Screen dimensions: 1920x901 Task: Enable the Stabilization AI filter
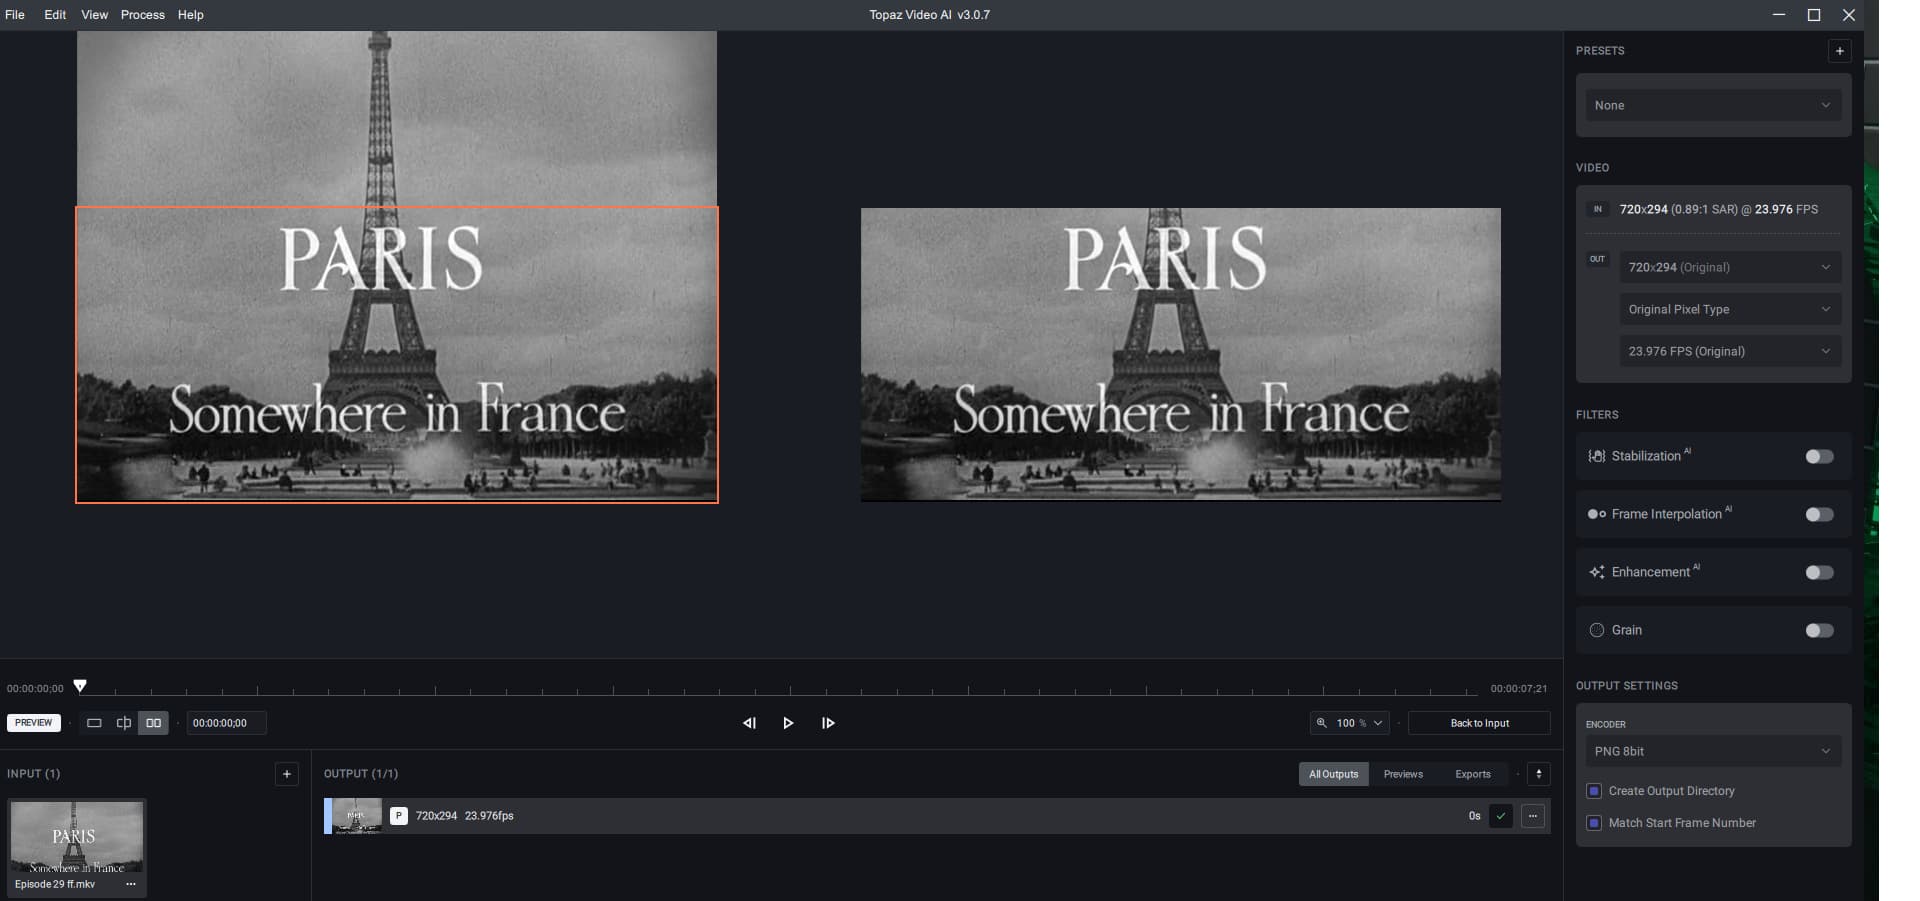1819,456
